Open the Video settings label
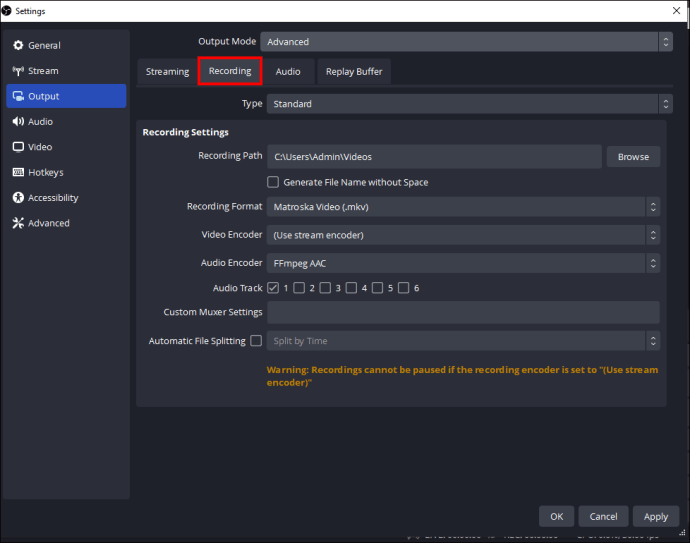 point(40,147)
